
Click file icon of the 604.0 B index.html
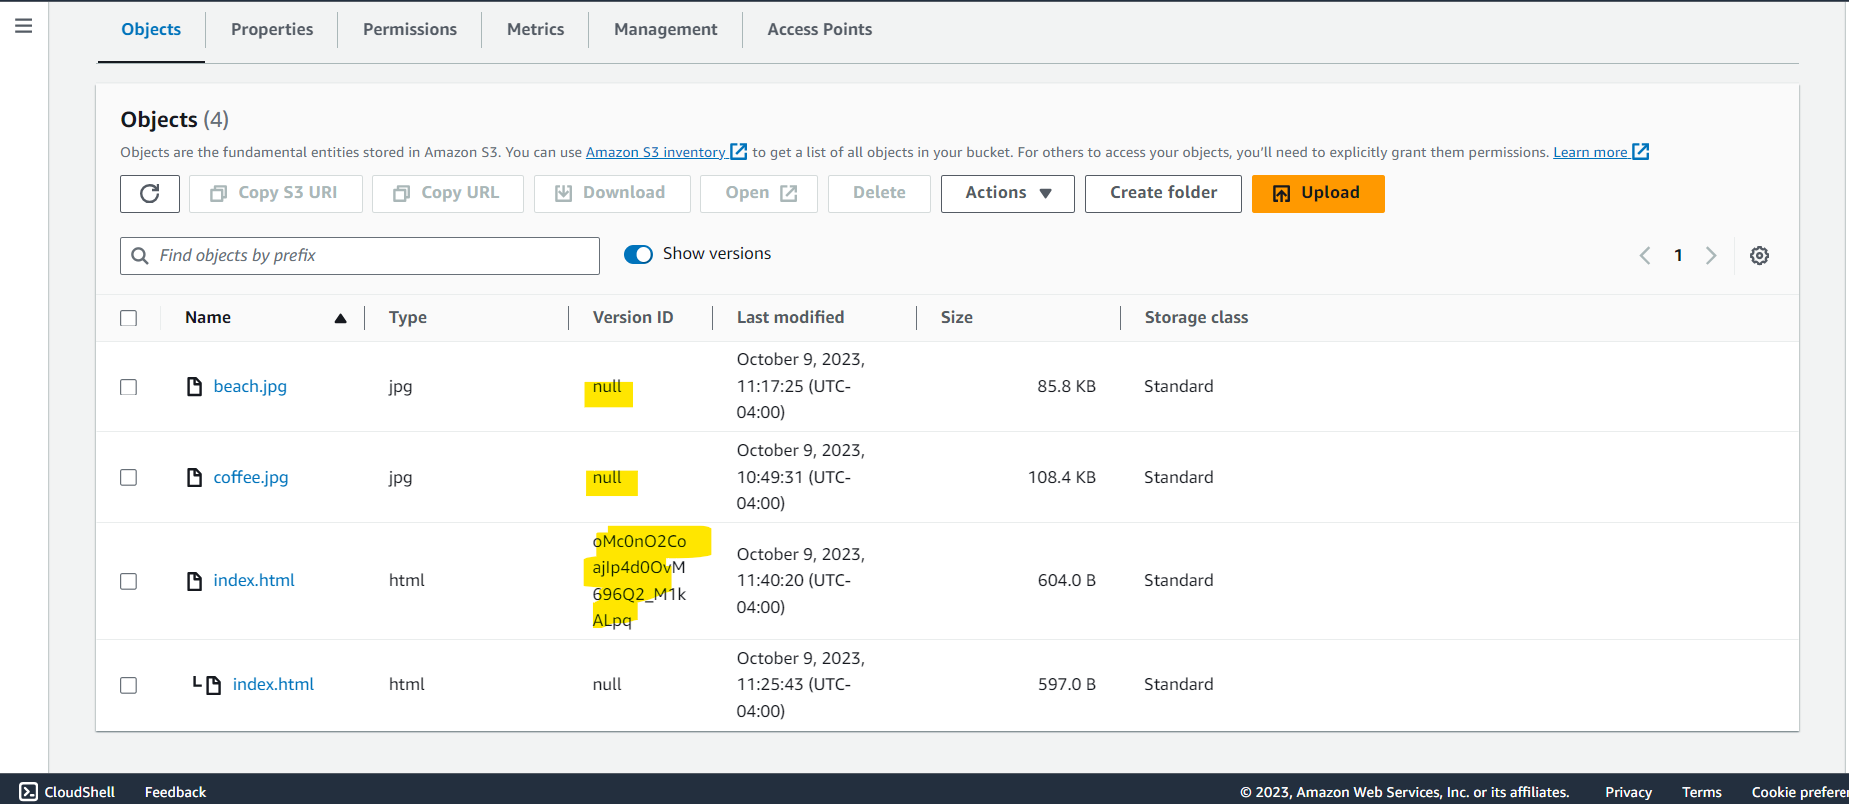point(195,581)
